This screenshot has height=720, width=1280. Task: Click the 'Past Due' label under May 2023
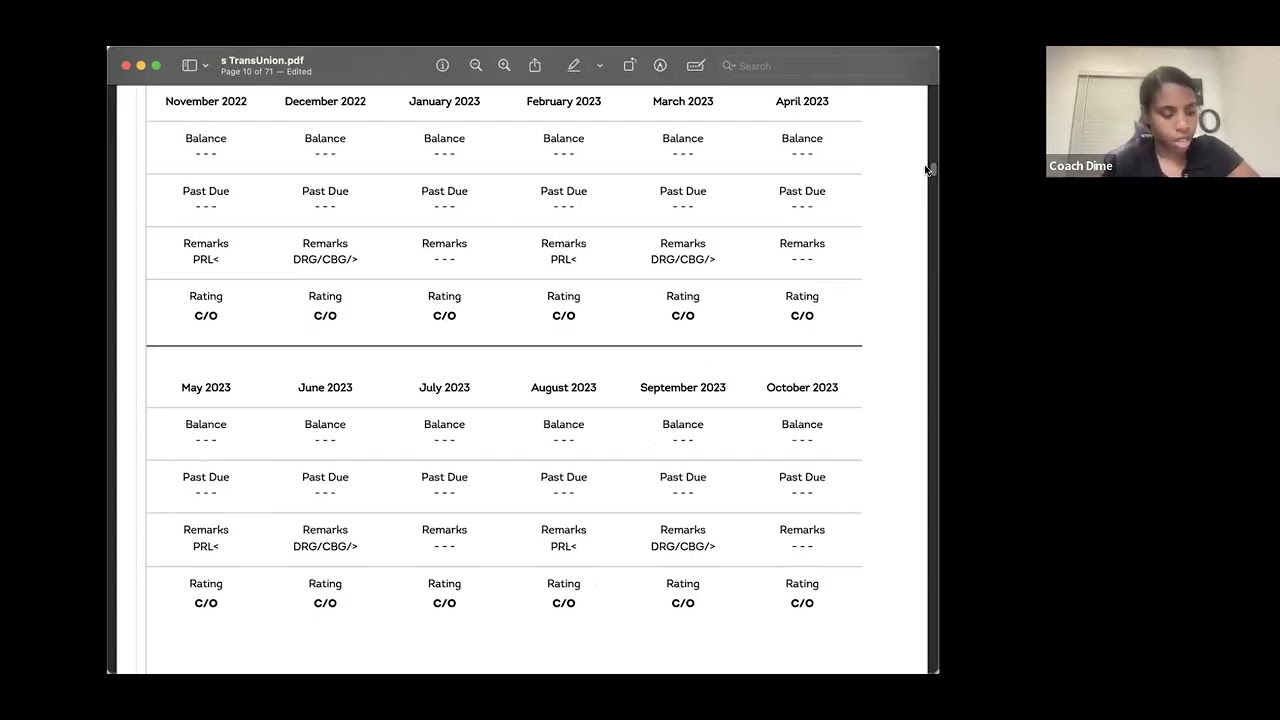[206, 477]
